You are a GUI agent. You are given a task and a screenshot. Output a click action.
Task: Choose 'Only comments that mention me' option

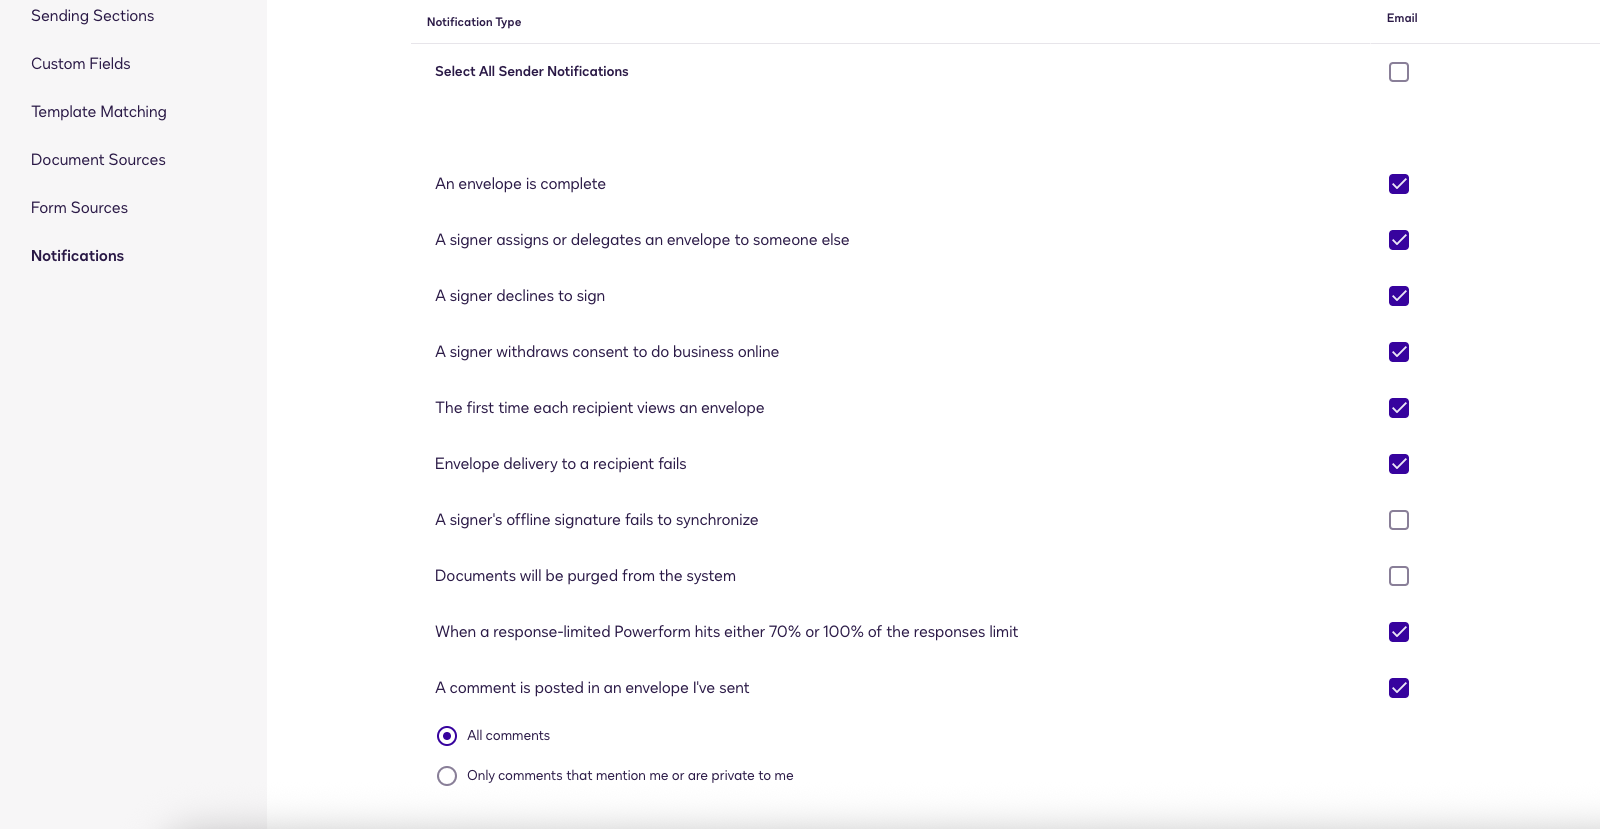pyautogui.click(x=447, y=776)
